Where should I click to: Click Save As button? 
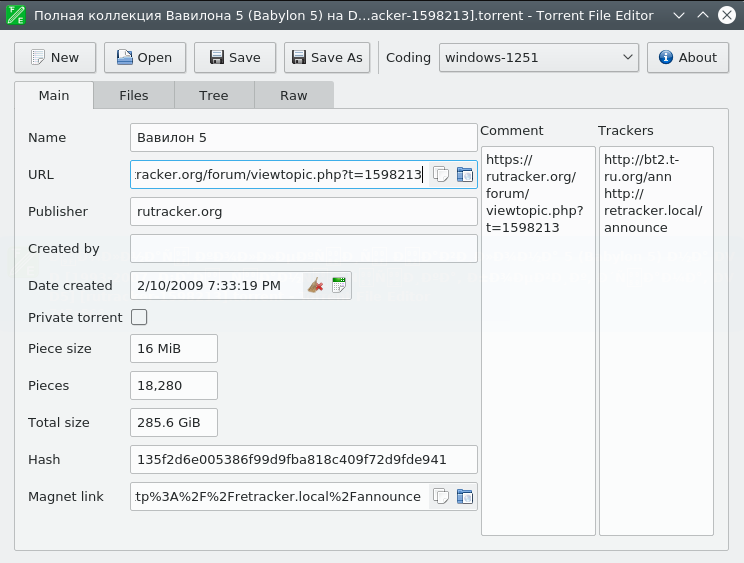click(x=327, y=57)
